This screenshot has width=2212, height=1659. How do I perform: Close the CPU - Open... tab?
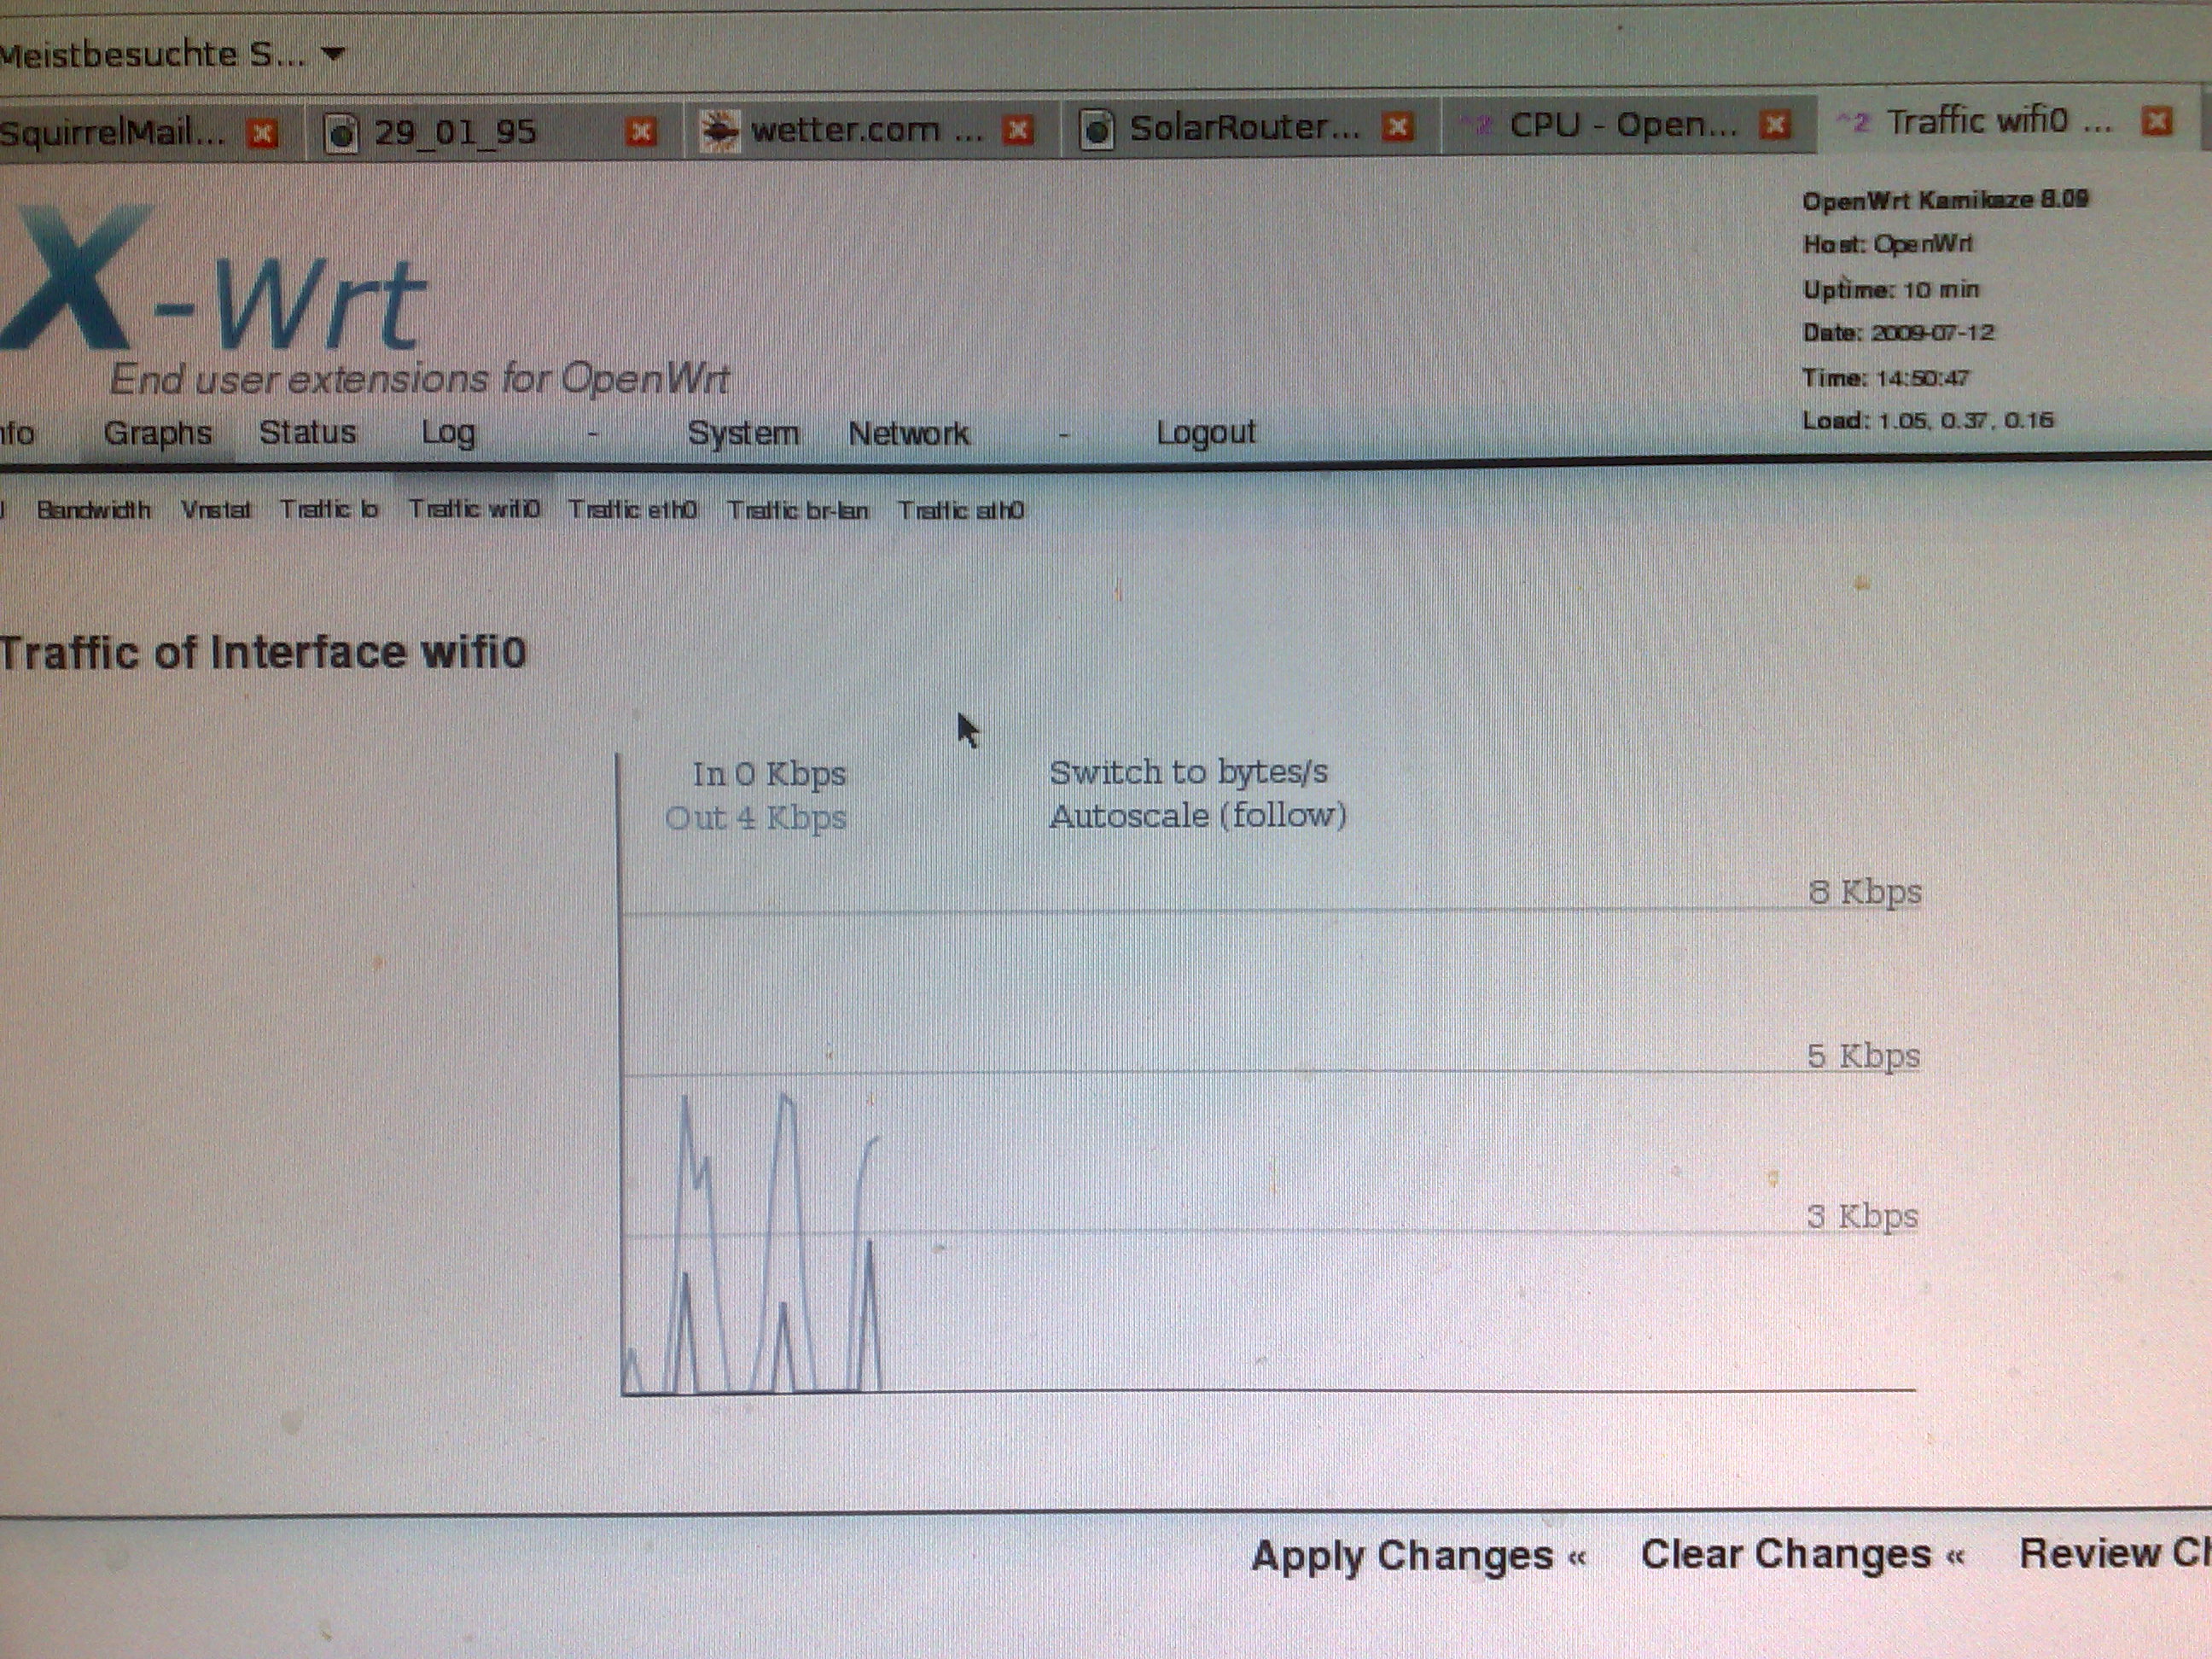coord(1774,125)
